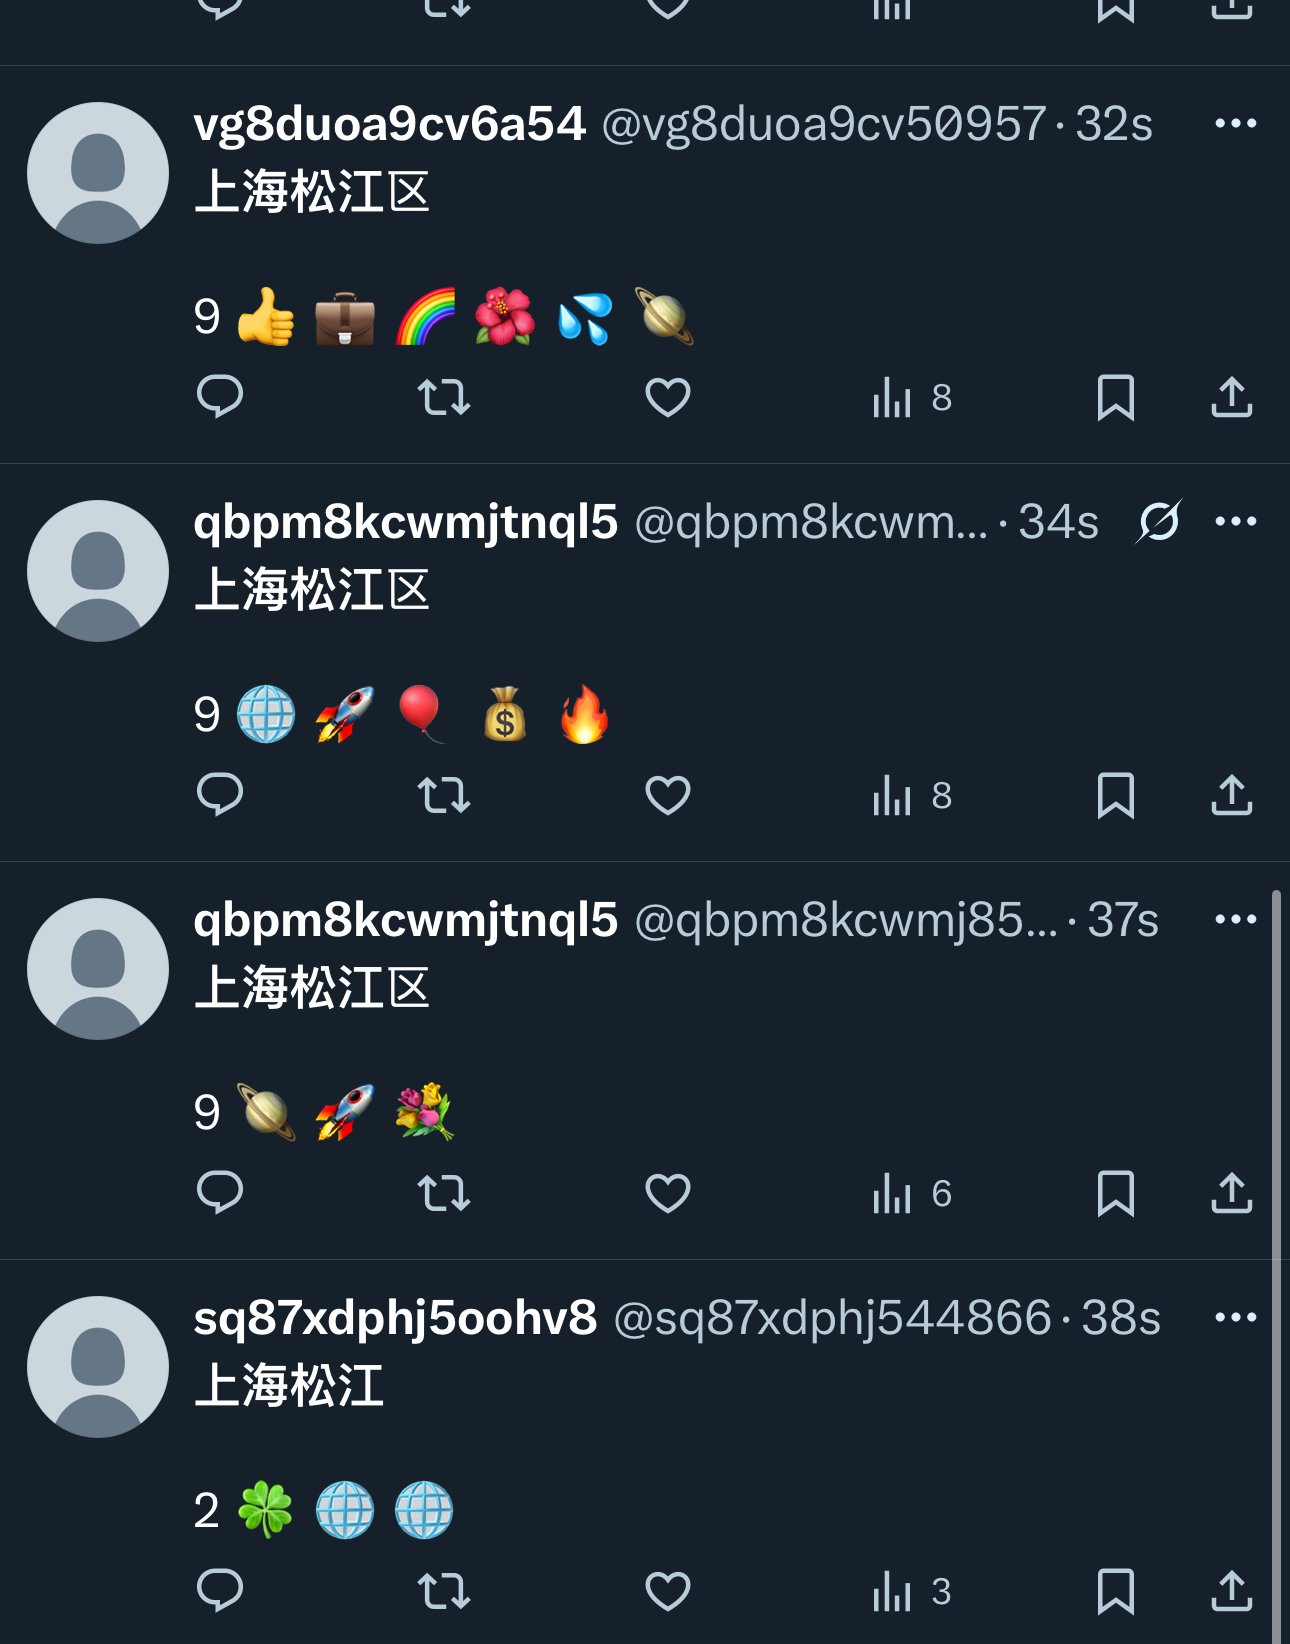The image size is (1290, 1644).
Task: Like the 34s qbpm8kcwmjtnql5 post
Action: click(x=668, y=795)
